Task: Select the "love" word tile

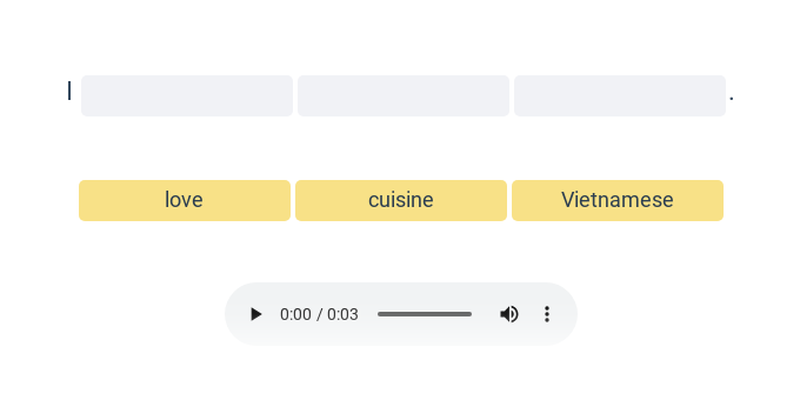Action: tap(184, 200)
